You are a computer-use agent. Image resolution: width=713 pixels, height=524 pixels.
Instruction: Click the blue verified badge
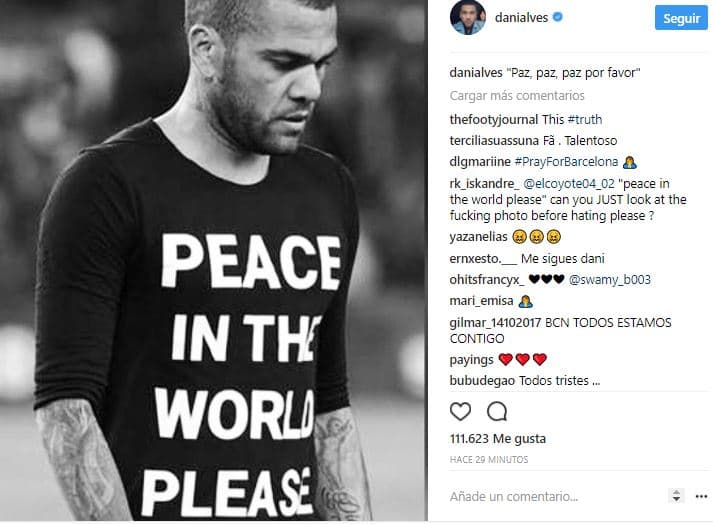point(557,17)
